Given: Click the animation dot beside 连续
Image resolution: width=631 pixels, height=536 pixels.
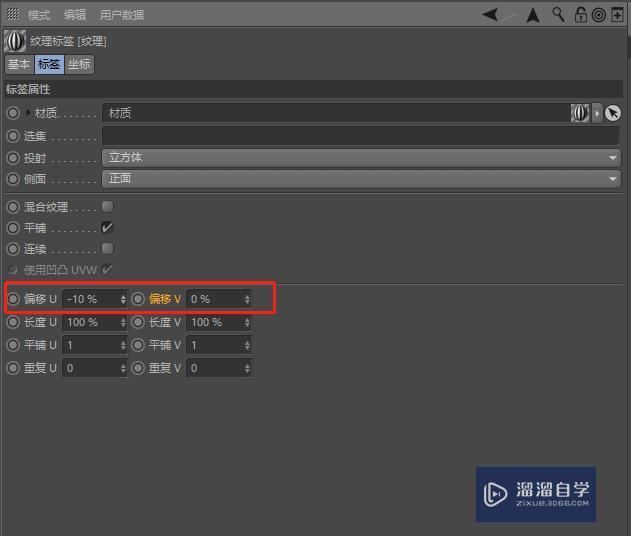Looking at the screenshot, I should tap(13, 249).
